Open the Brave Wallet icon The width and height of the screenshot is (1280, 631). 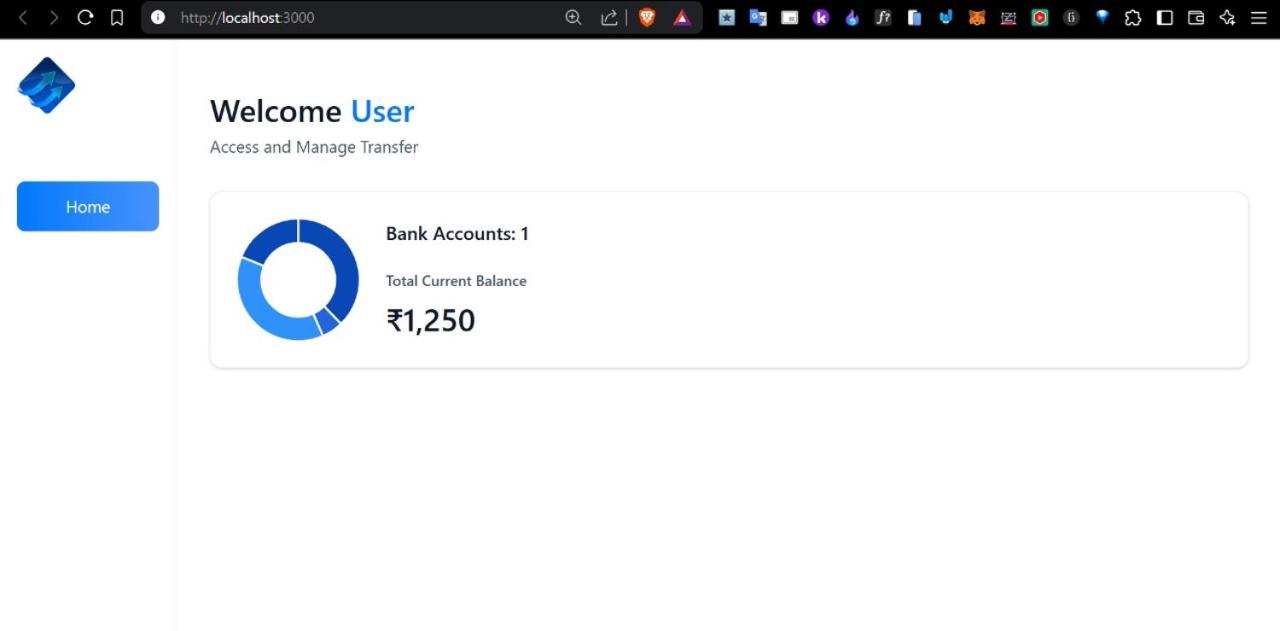tap(1196, 17)
